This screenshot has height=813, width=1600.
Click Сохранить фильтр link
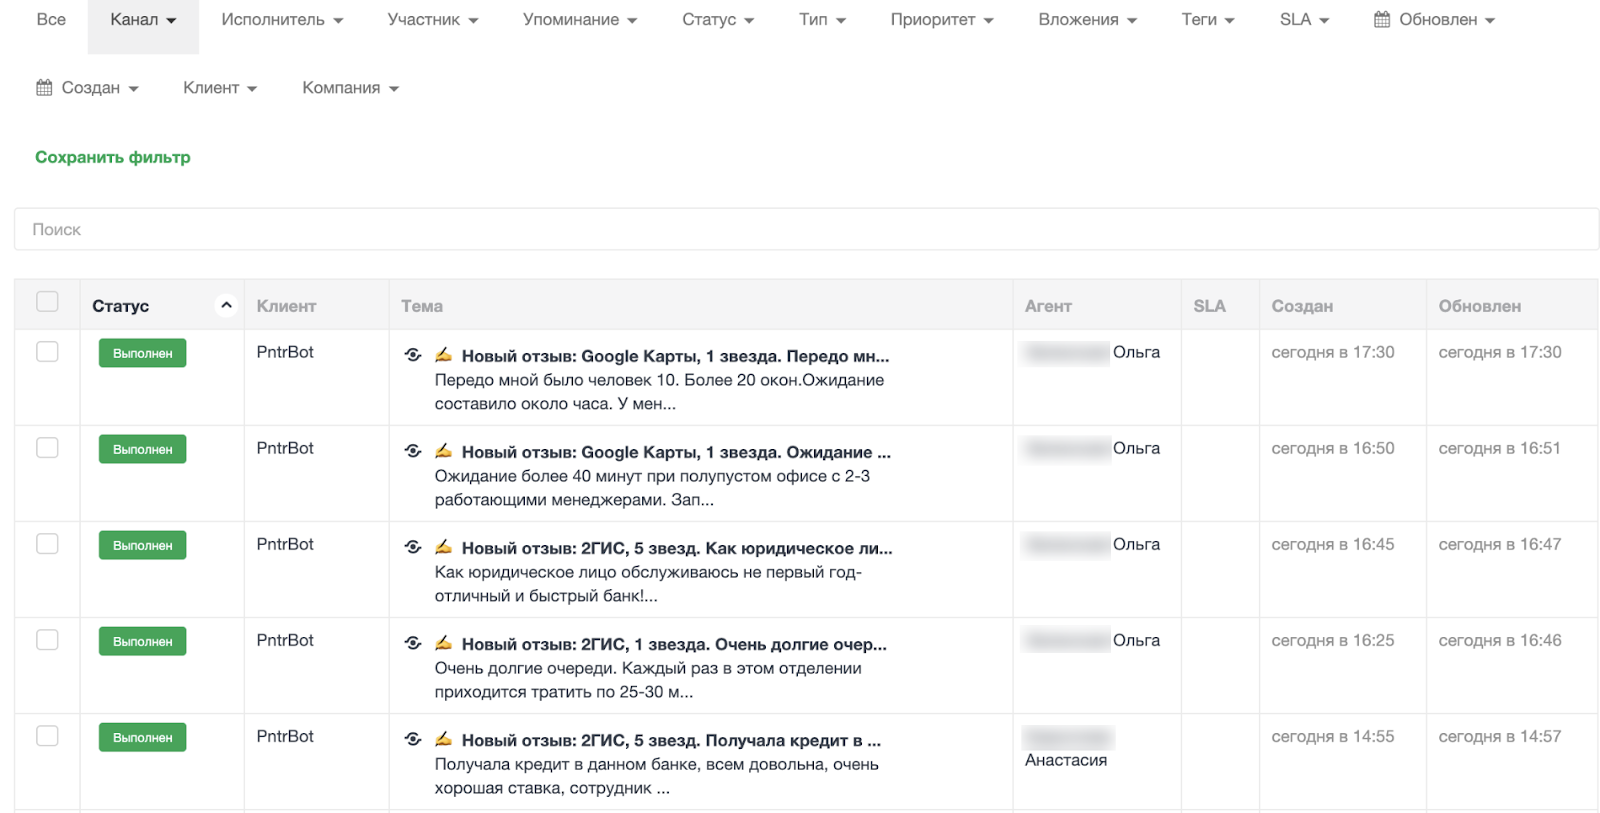[x=113, y=157]
